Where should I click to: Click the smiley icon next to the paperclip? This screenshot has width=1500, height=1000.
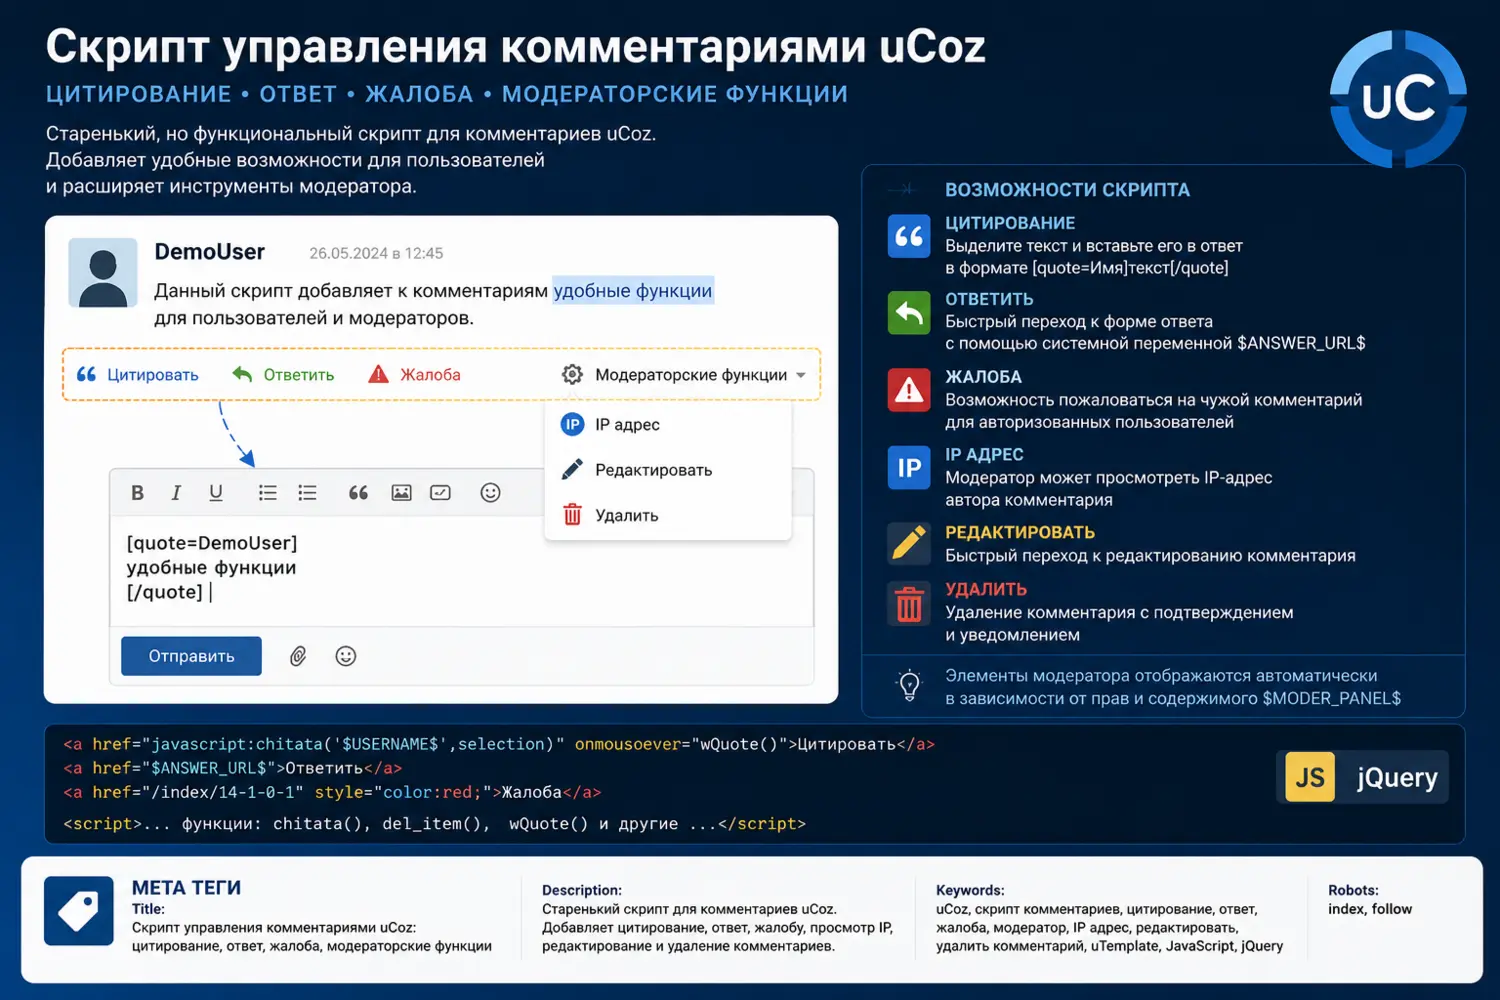[346, 657]
